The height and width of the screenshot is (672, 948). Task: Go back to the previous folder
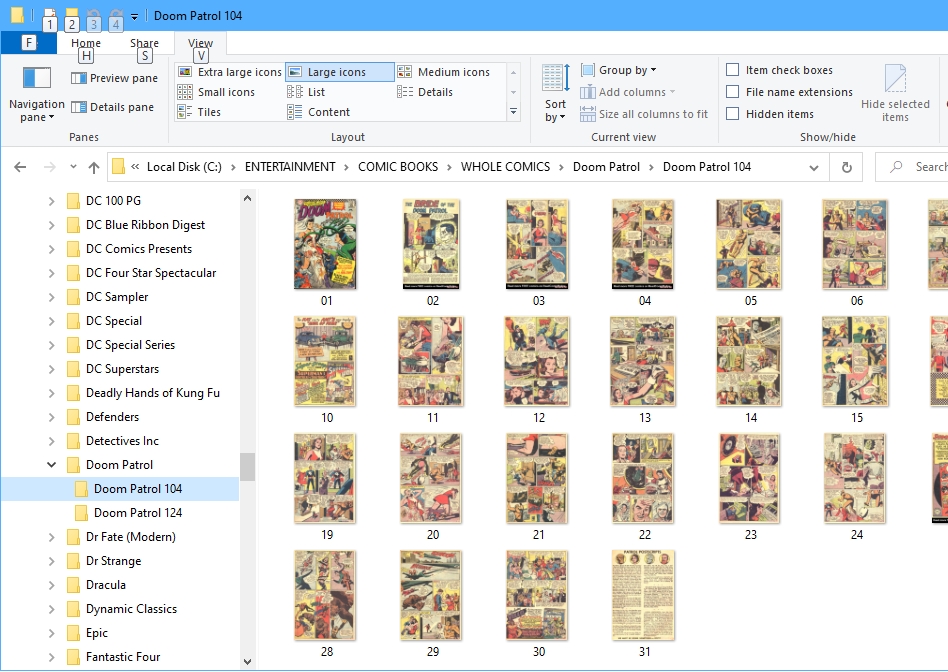20,167
